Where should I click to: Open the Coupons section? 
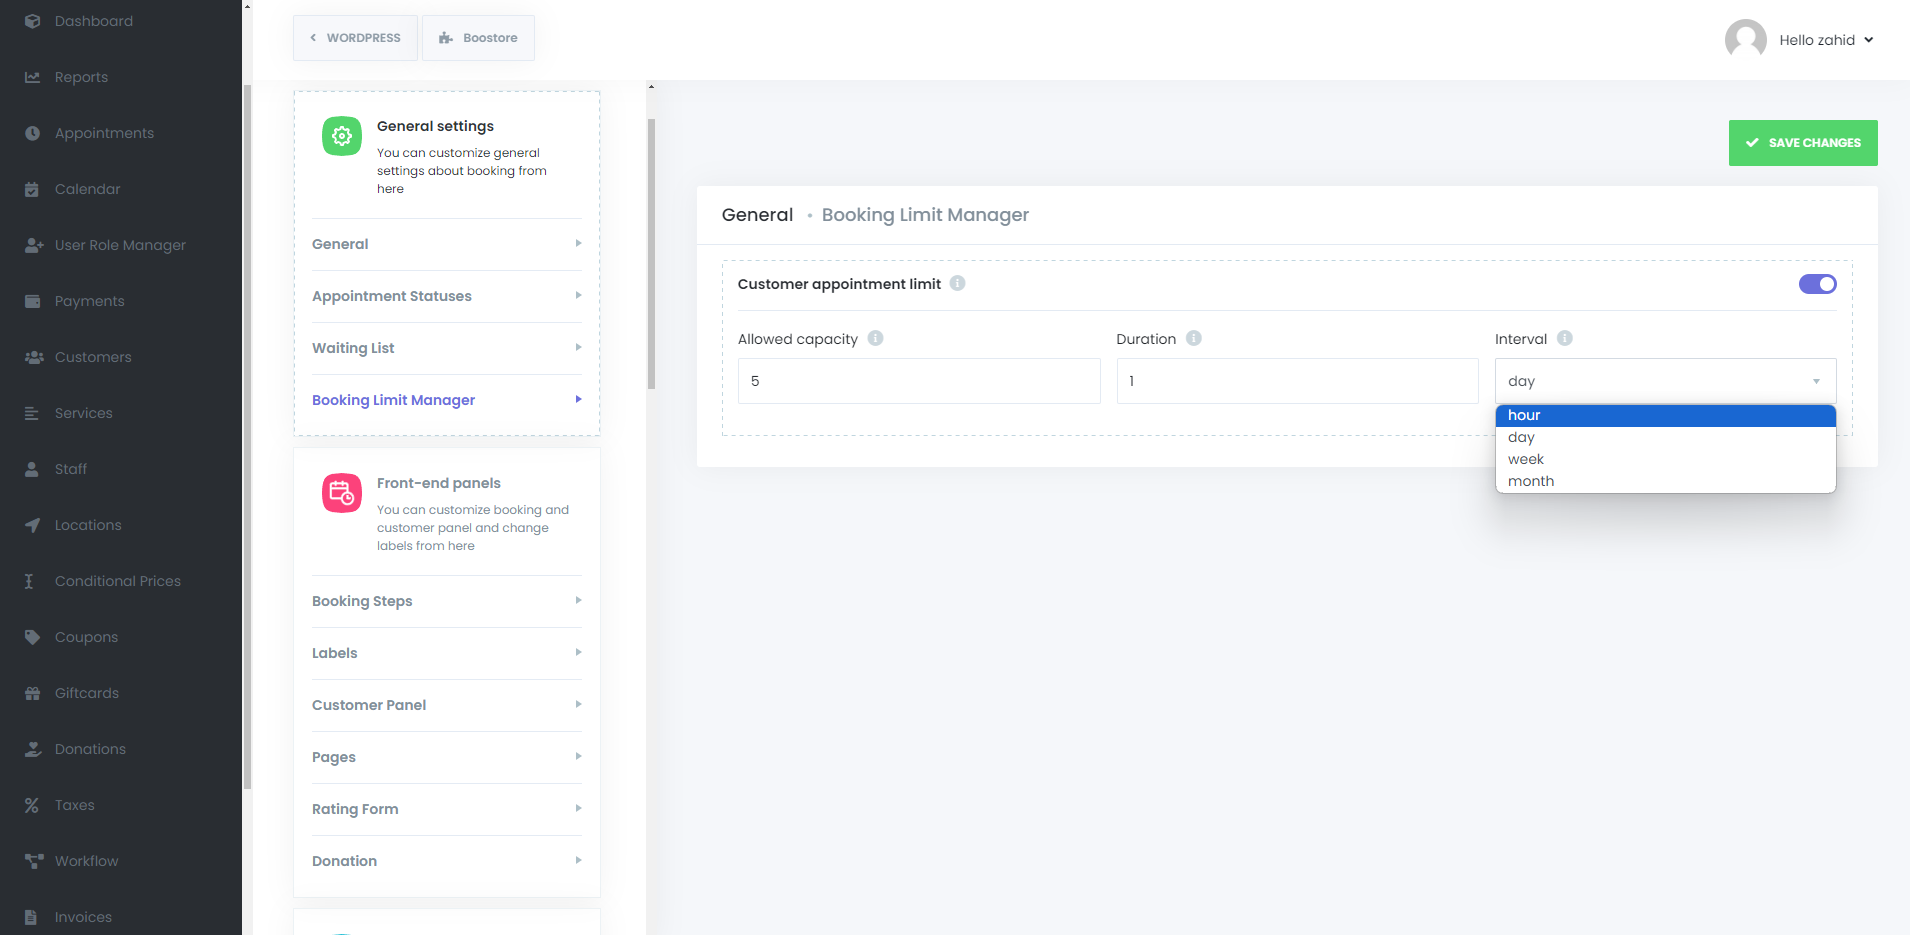pyautogui.click(x=85, y=636)
